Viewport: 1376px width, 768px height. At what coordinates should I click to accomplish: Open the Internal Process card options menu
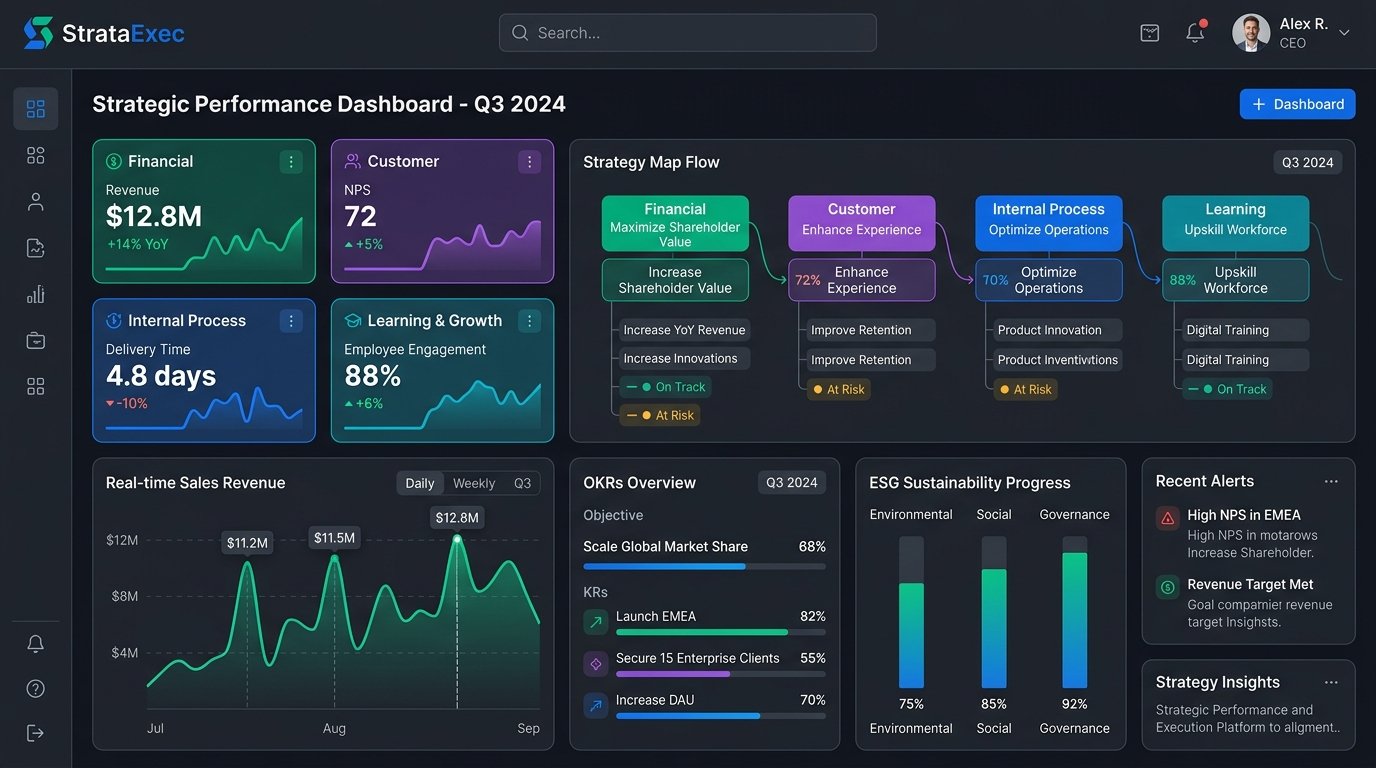pyautogui.click(x=291, y=321)
